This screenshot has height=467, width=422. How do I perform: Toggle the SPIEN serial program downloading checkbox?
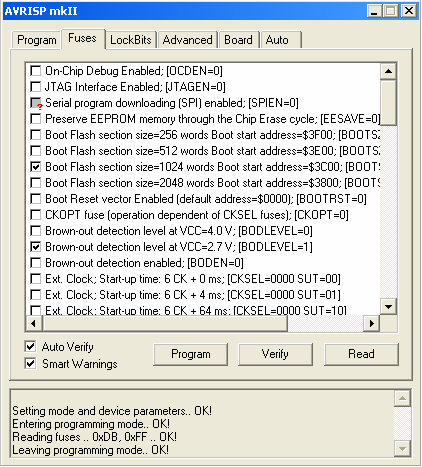point(36,103)
